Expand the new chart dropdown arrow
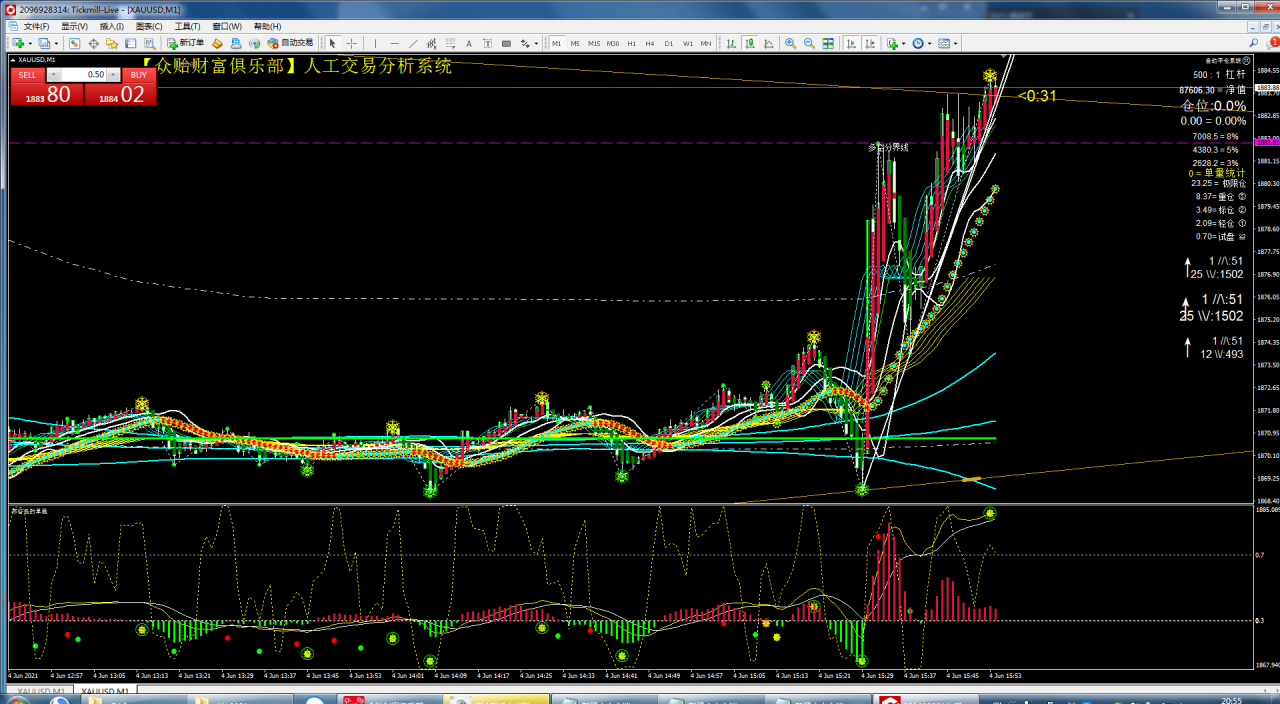This screenshot has width=1280, height=704. point(30,43)
